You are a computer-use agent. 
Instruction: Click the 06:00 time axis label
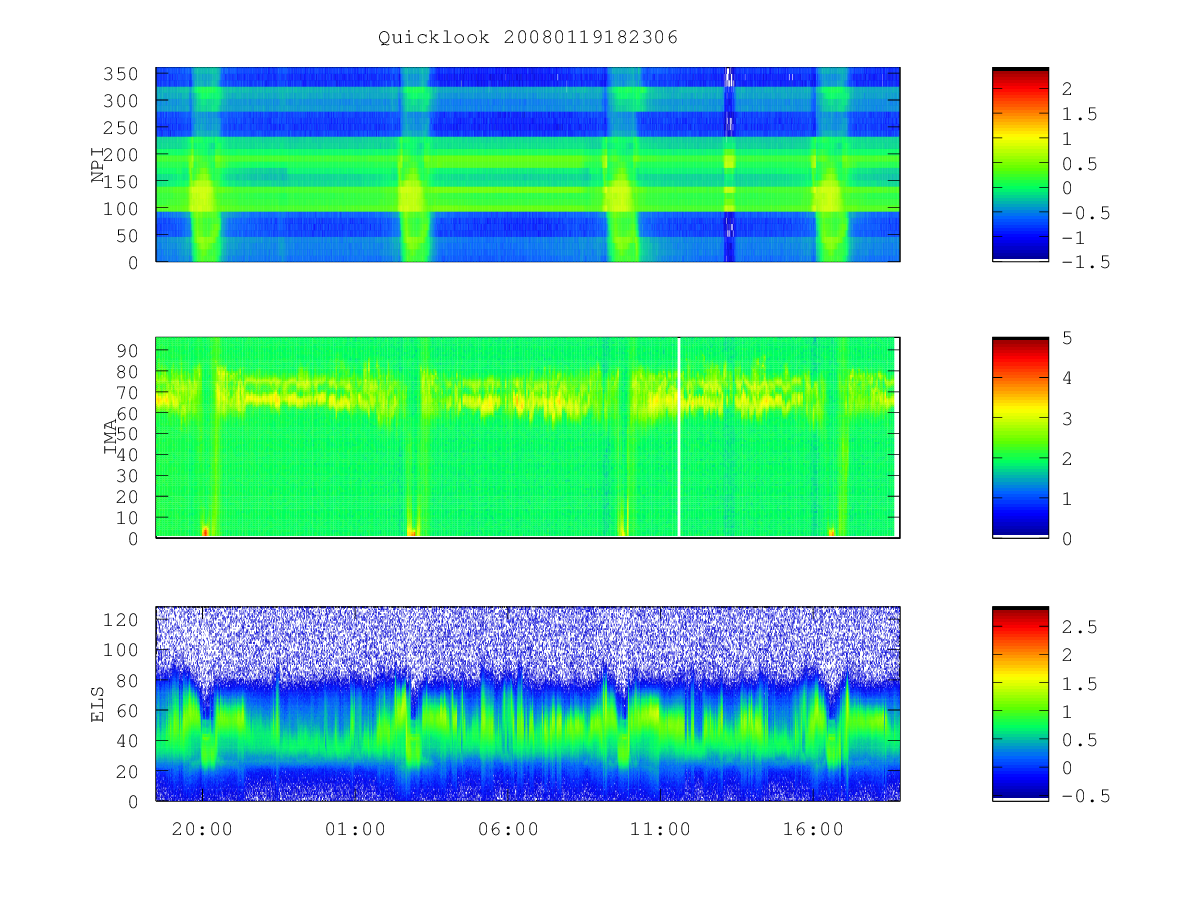coord(508,829)
